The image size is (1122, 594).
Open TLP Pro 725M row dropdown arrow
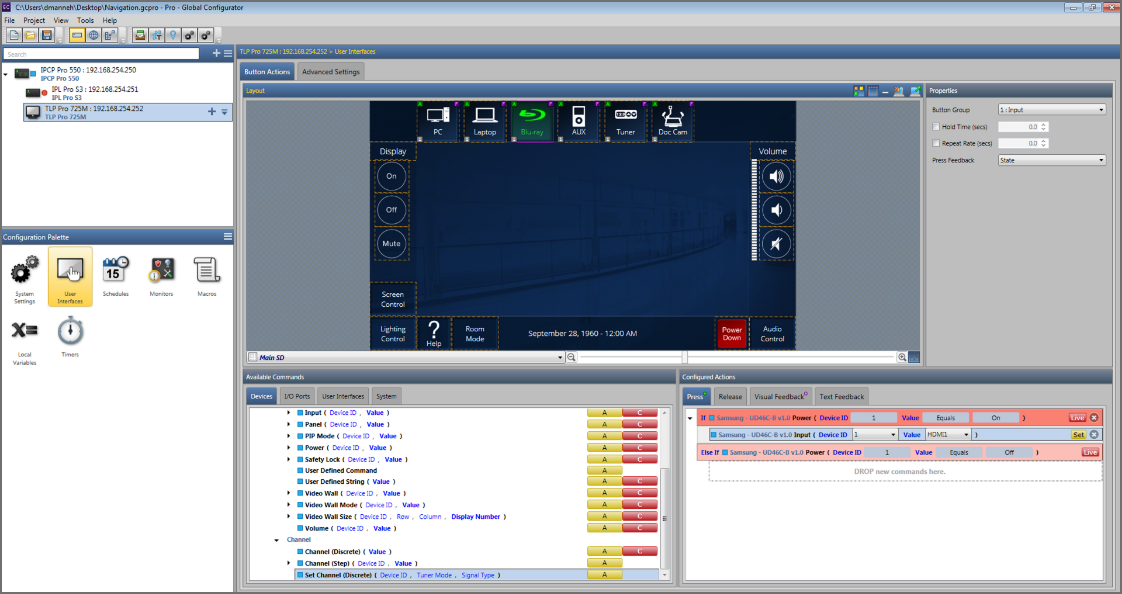225,112
